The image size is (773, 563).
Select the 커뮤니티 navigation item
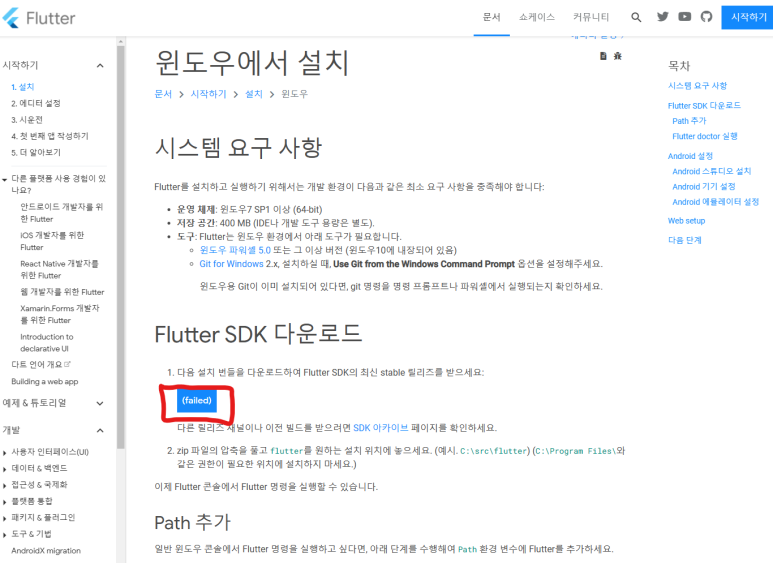pyautogui.click(x=591, y=17)
